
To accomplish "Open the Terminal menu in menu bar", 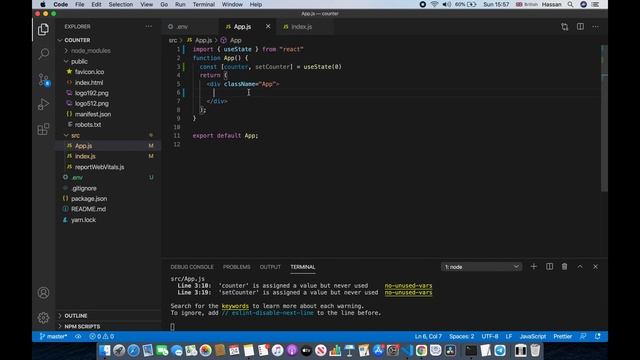I will pyautogui.click(x=204, y=4).
